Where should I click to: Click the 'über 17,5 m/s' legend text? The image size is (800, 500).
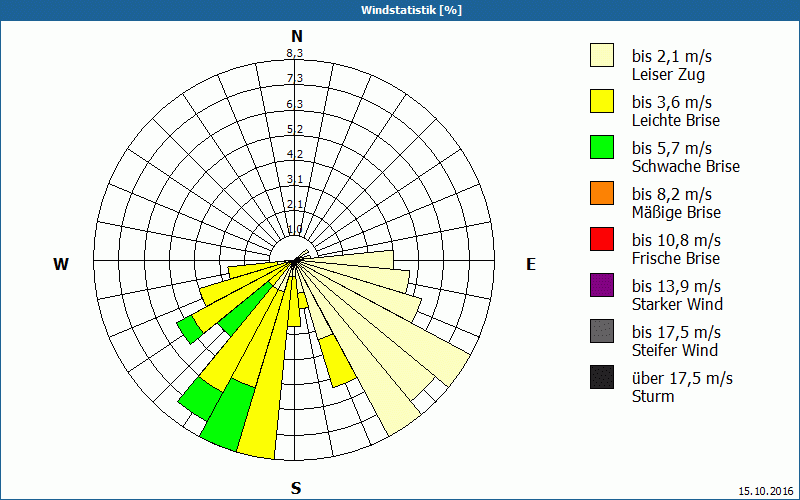(682, 378)
